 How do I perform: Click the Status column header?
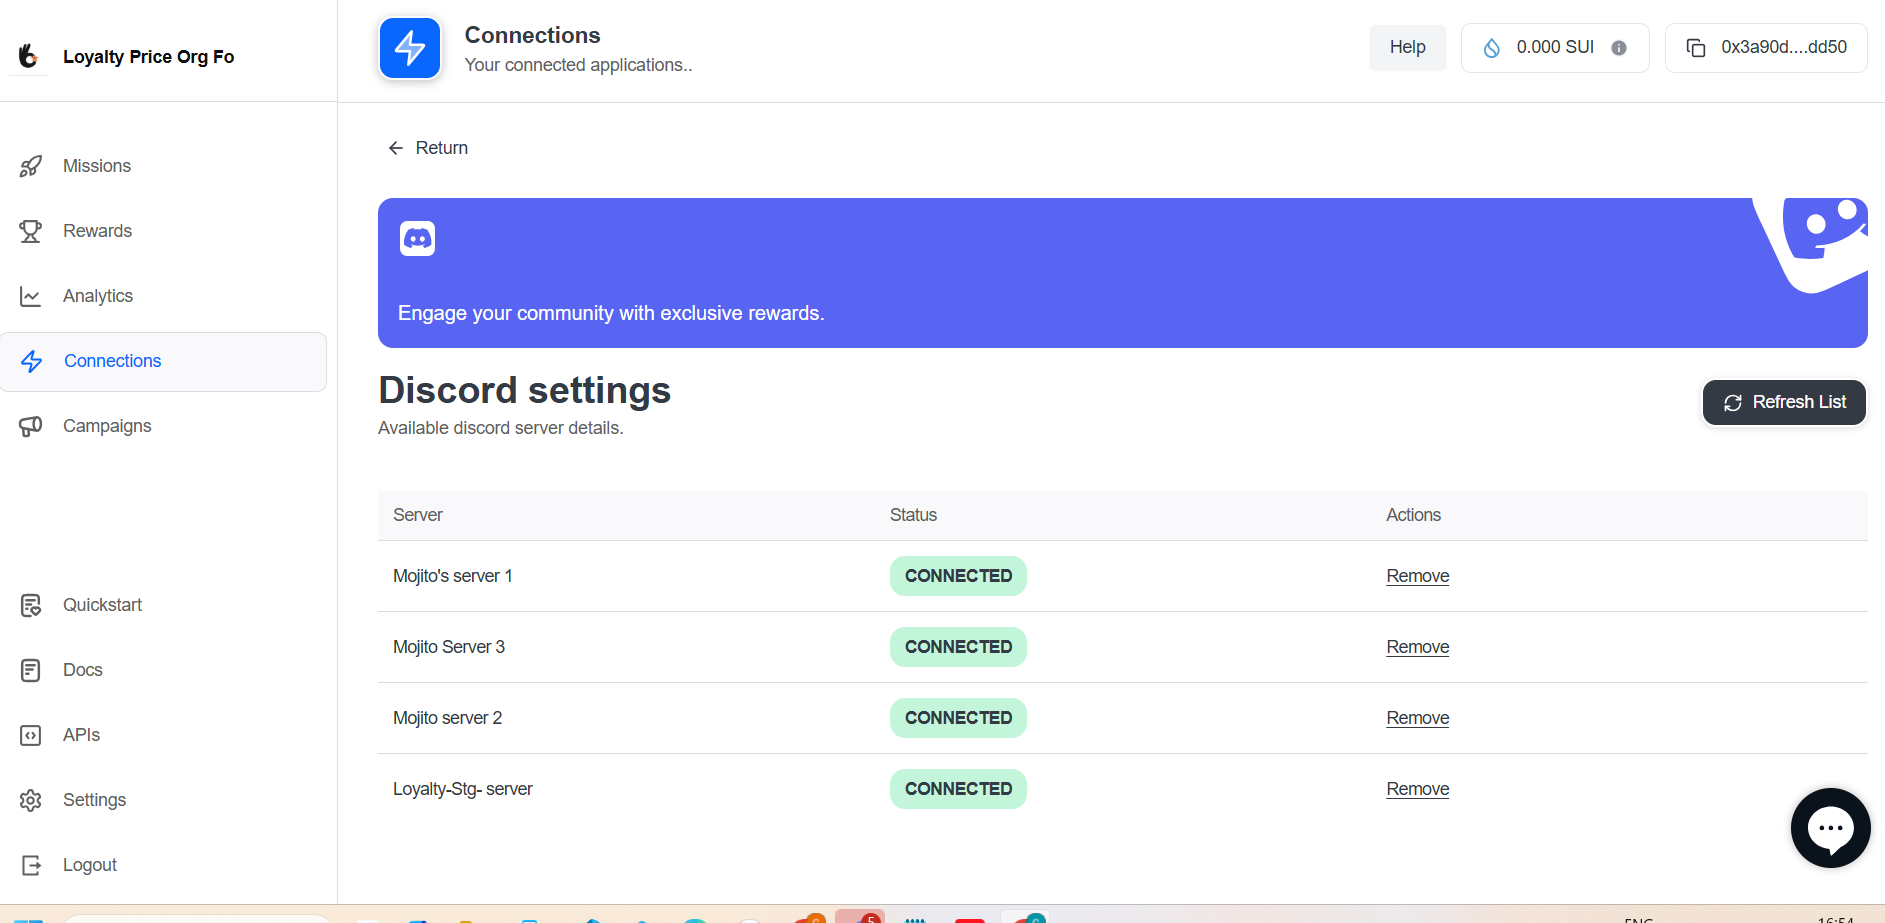point(913,515)
